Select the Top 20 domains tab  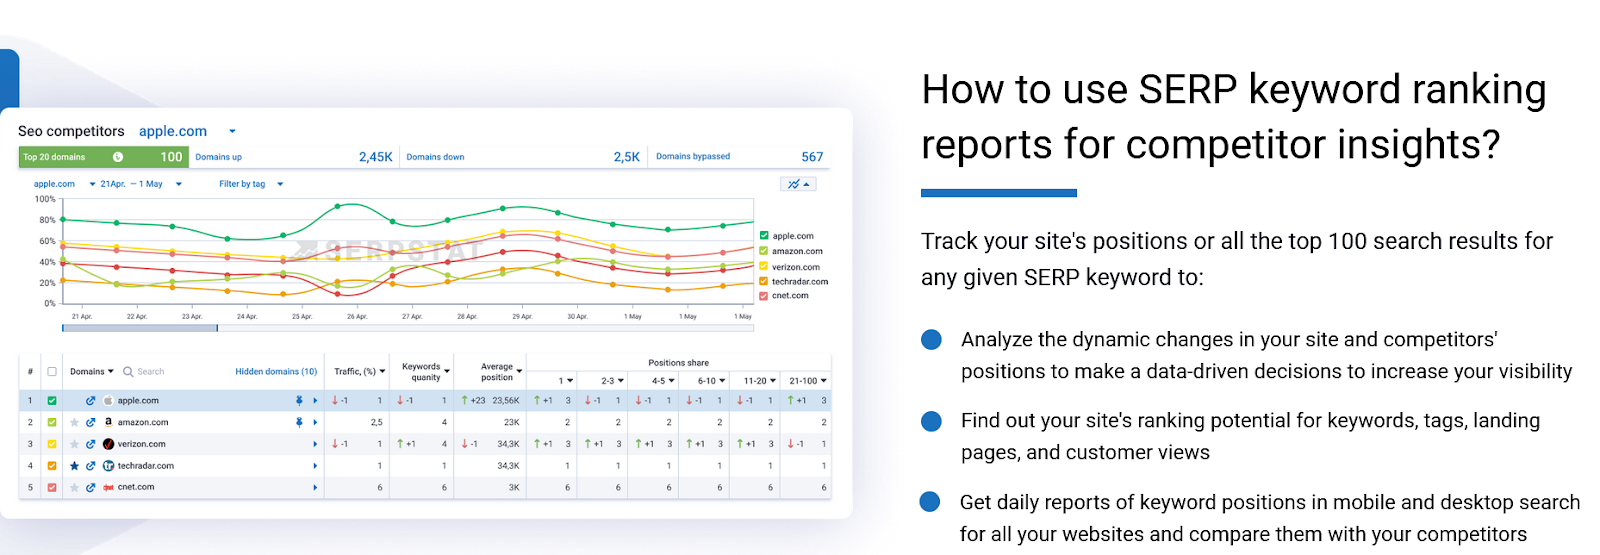coord(103,157)
